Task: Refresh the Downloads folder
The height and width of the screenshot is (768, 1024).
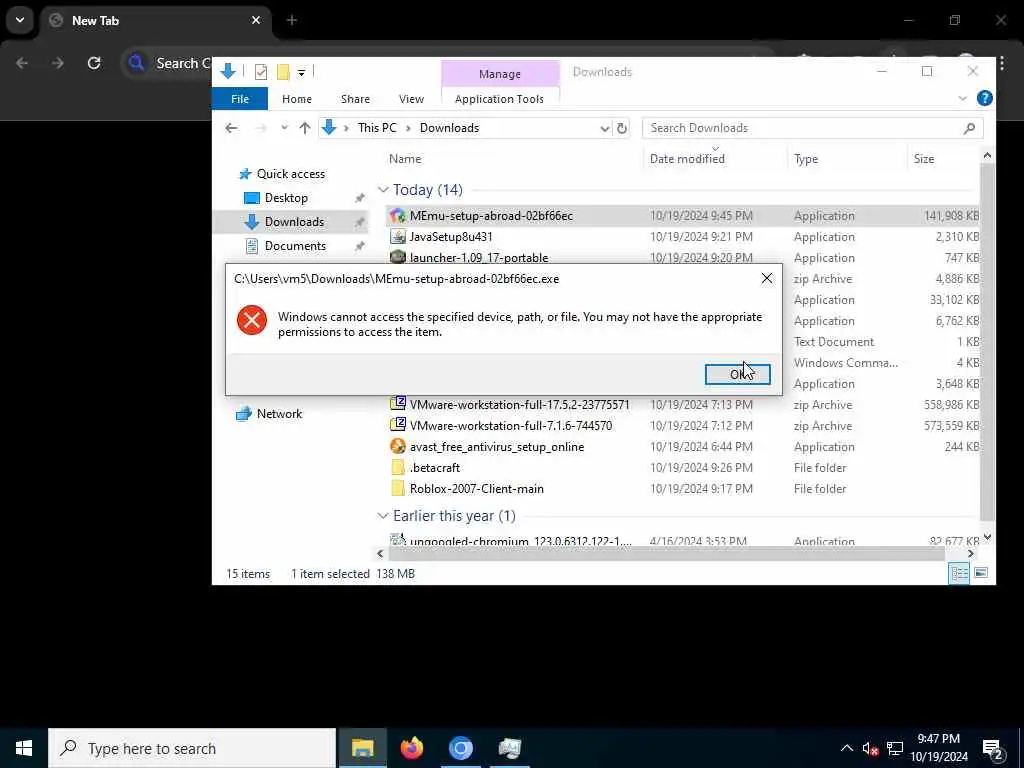Action: (622, 128)
